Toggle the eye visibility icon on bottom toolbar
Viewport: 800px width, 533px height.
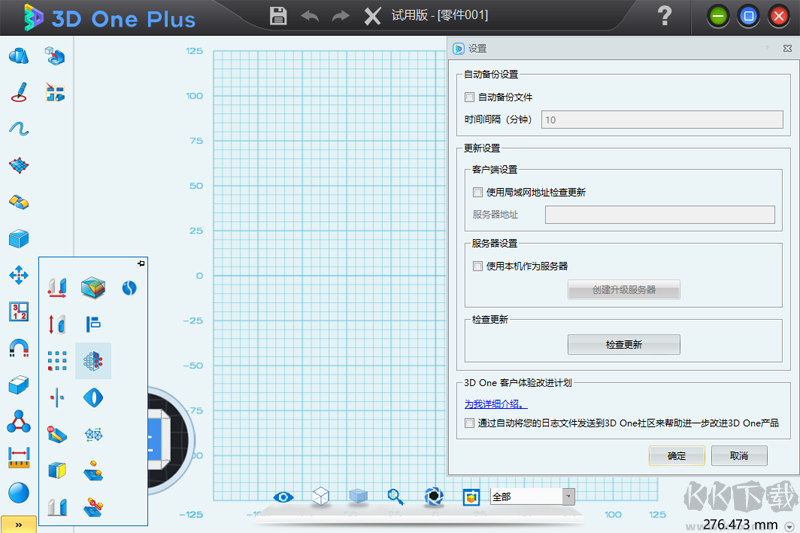[x=285, y=496]
